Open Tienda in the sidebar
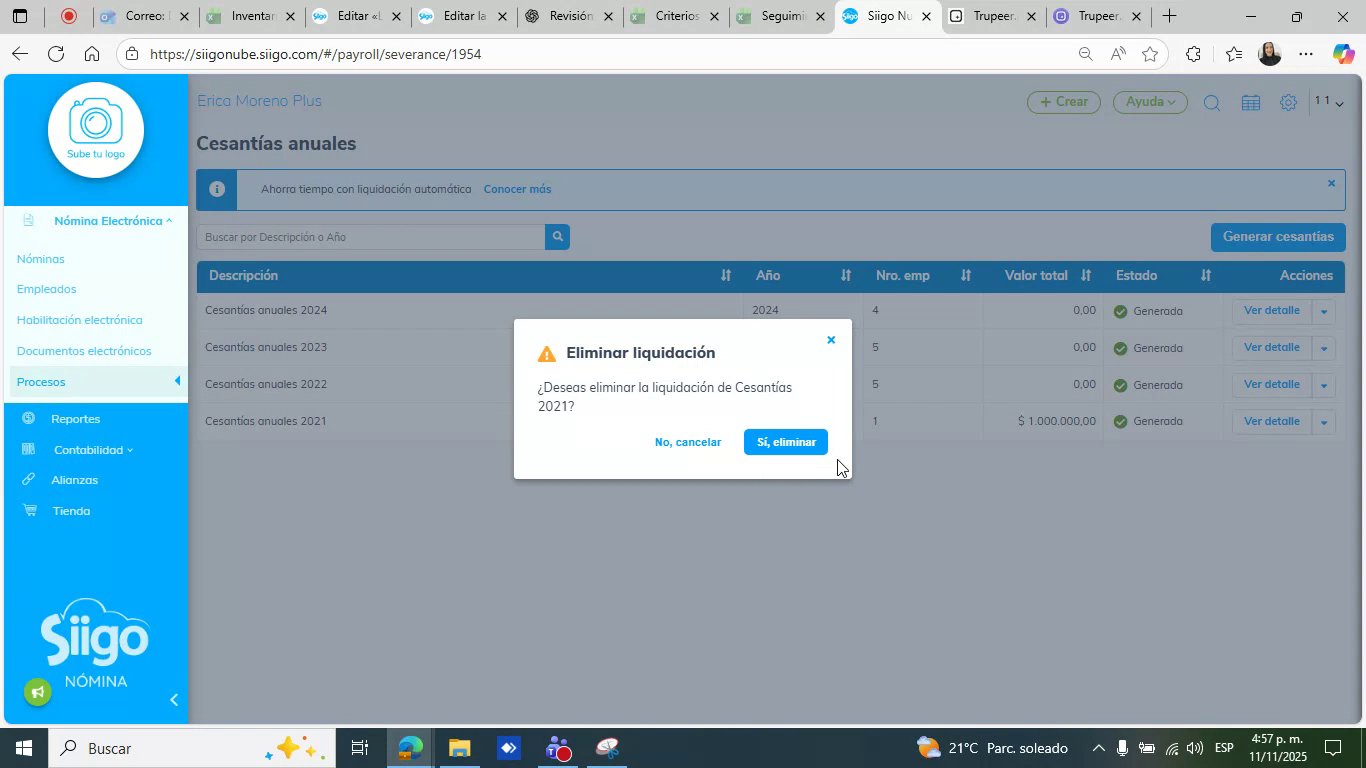This screenshot has height=768, width=1366. tap(71, 511)
